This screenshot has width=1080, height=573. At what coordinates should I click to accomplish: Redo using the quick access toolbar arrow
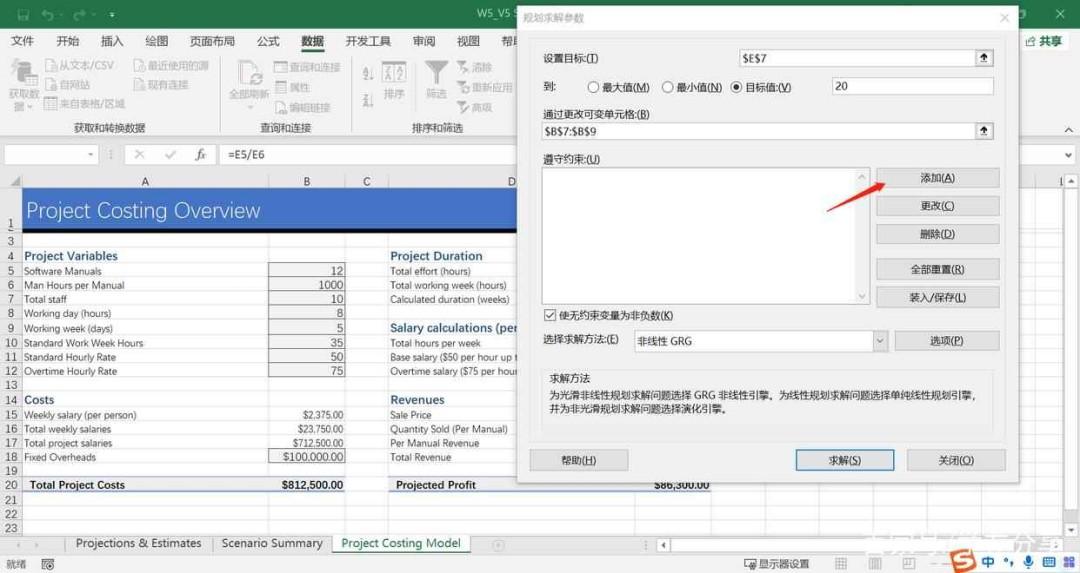[79, 14]
